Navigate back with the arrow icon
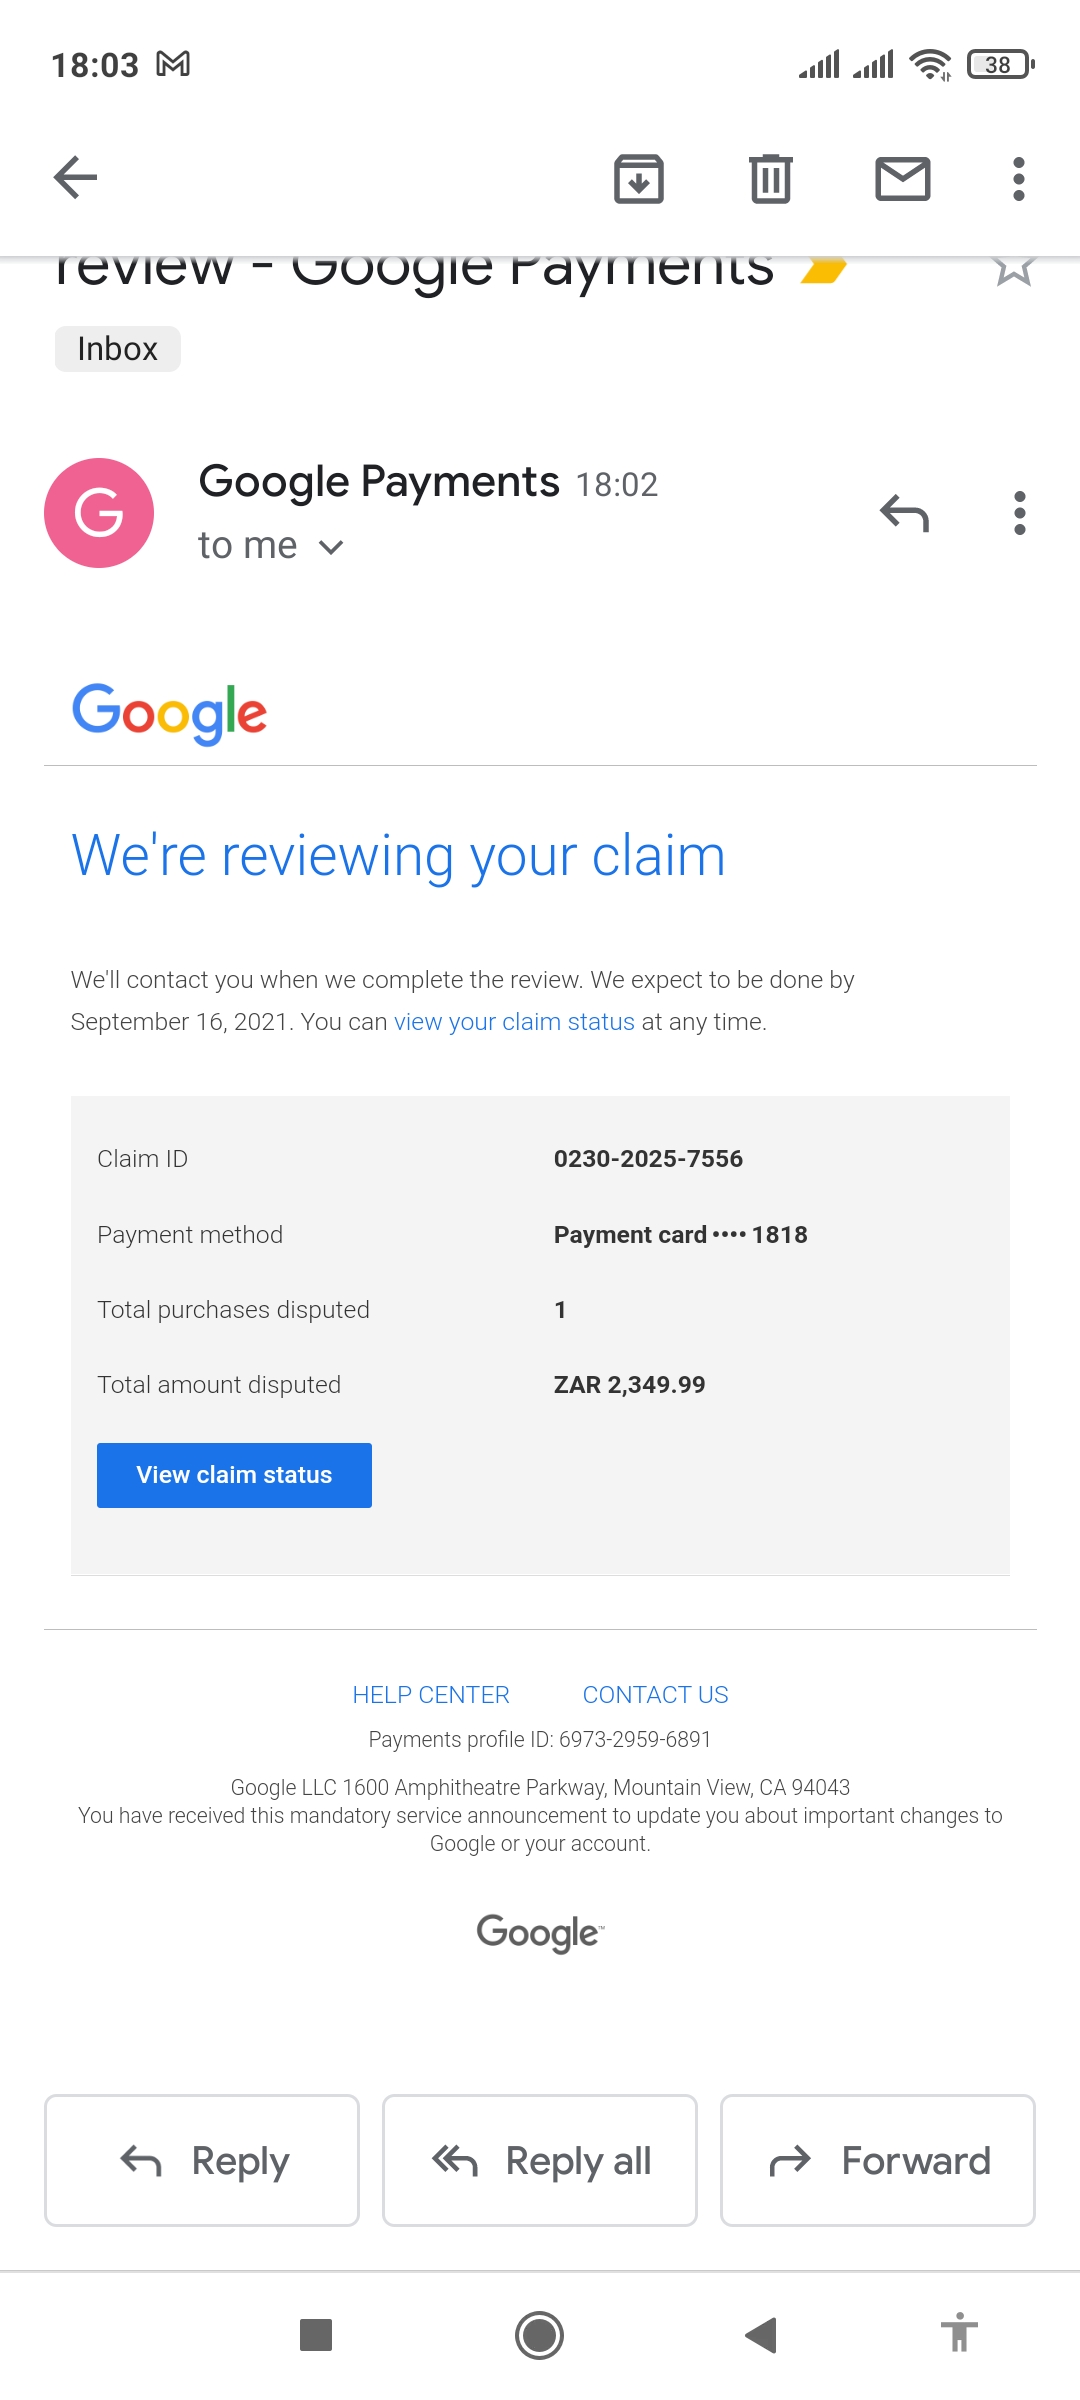1080x2400 pixels. pyautogui.click(x=75, y=177)
